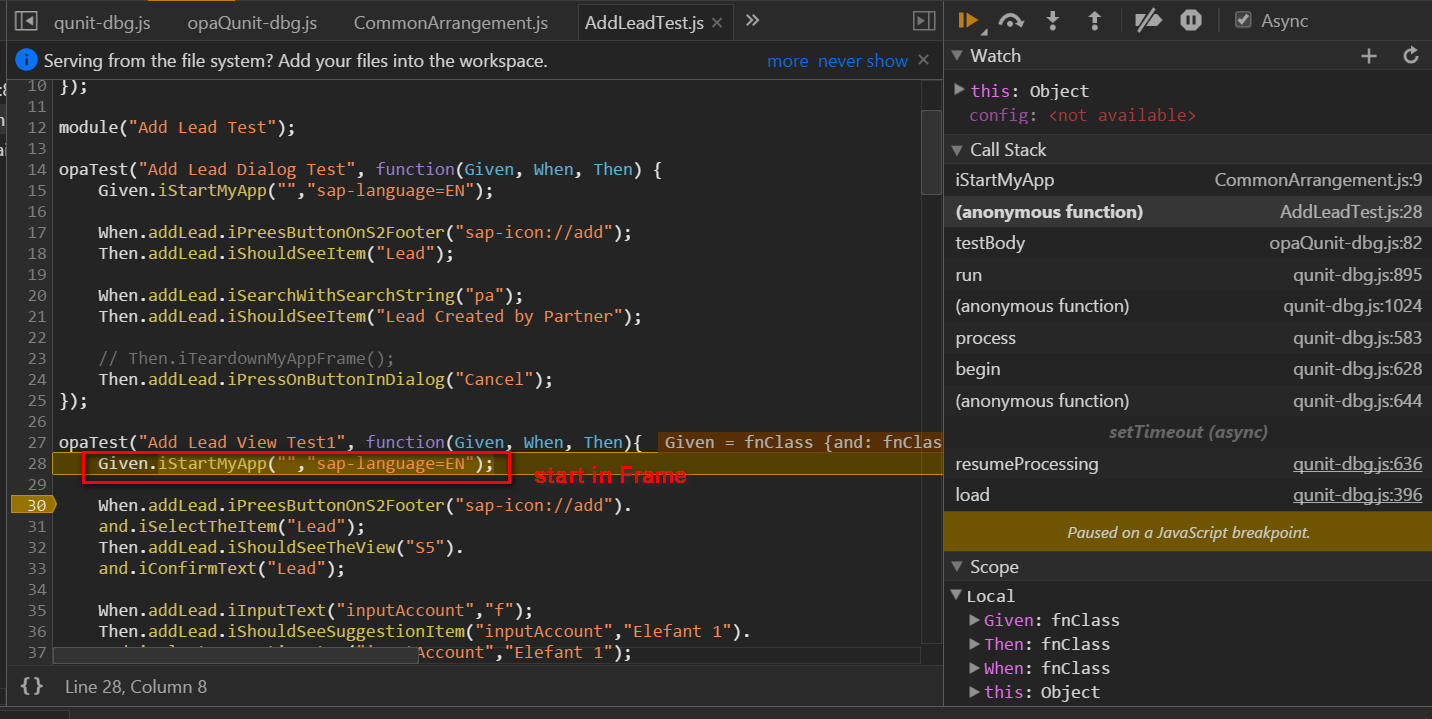Expand When: fnClass in Scope

coord(975,668)
